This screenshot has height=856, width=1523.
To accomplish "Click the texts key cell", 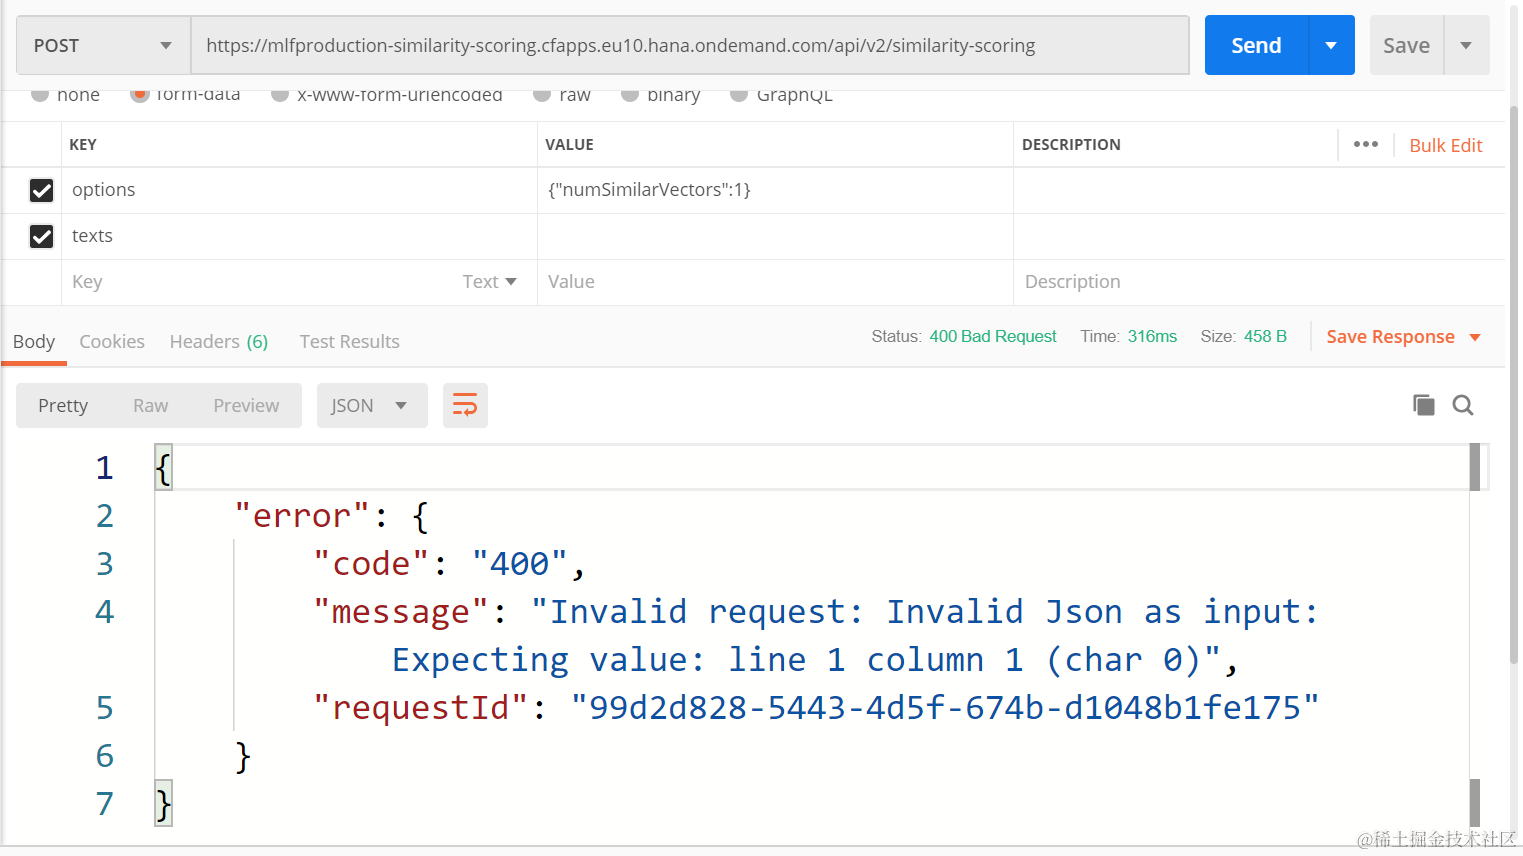I will tap(299, 236).
